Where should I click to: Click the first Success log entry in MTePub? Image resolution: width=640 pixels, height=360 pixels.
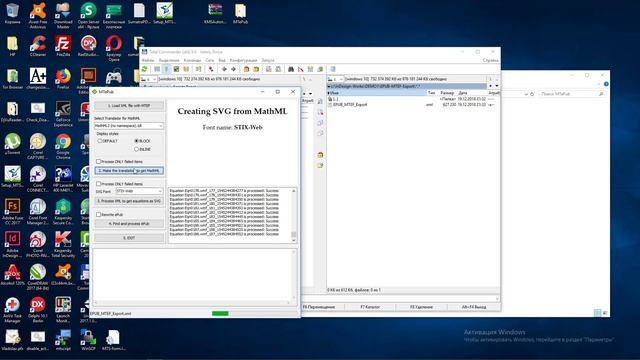pos(224,191)
